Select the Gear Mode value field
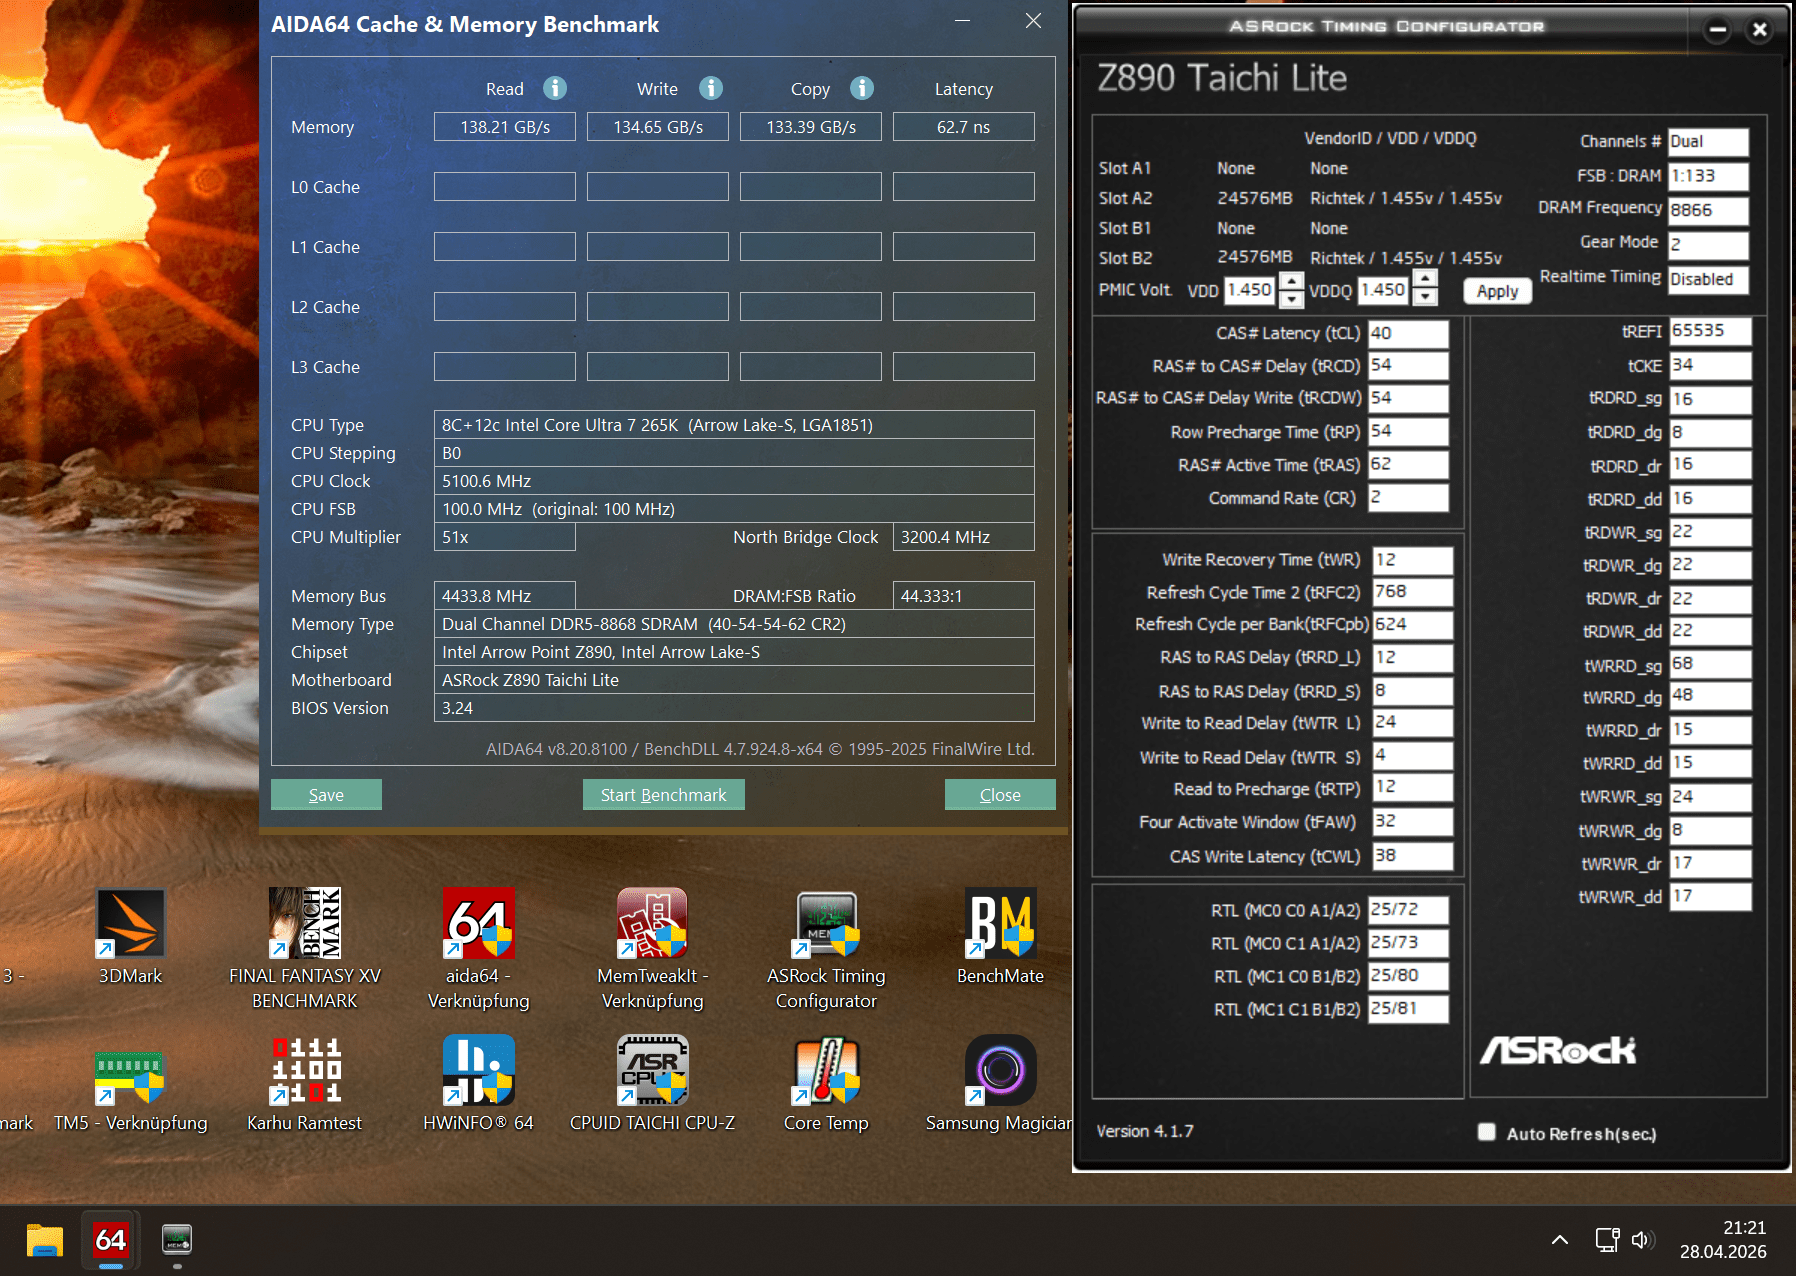This screenshot has height=1276, width=1796. click(1708, 244)
